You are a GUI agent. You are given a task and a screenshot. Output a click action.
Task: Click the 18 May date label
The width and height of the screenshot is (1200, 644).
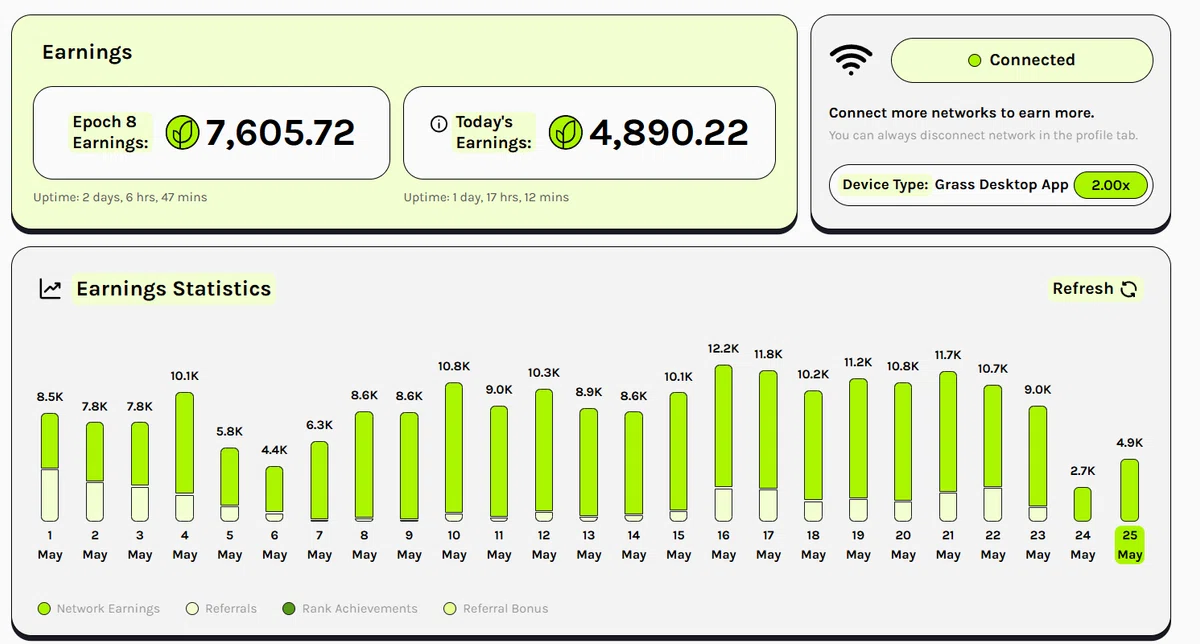pyautogui.click(x=813, y=545)
